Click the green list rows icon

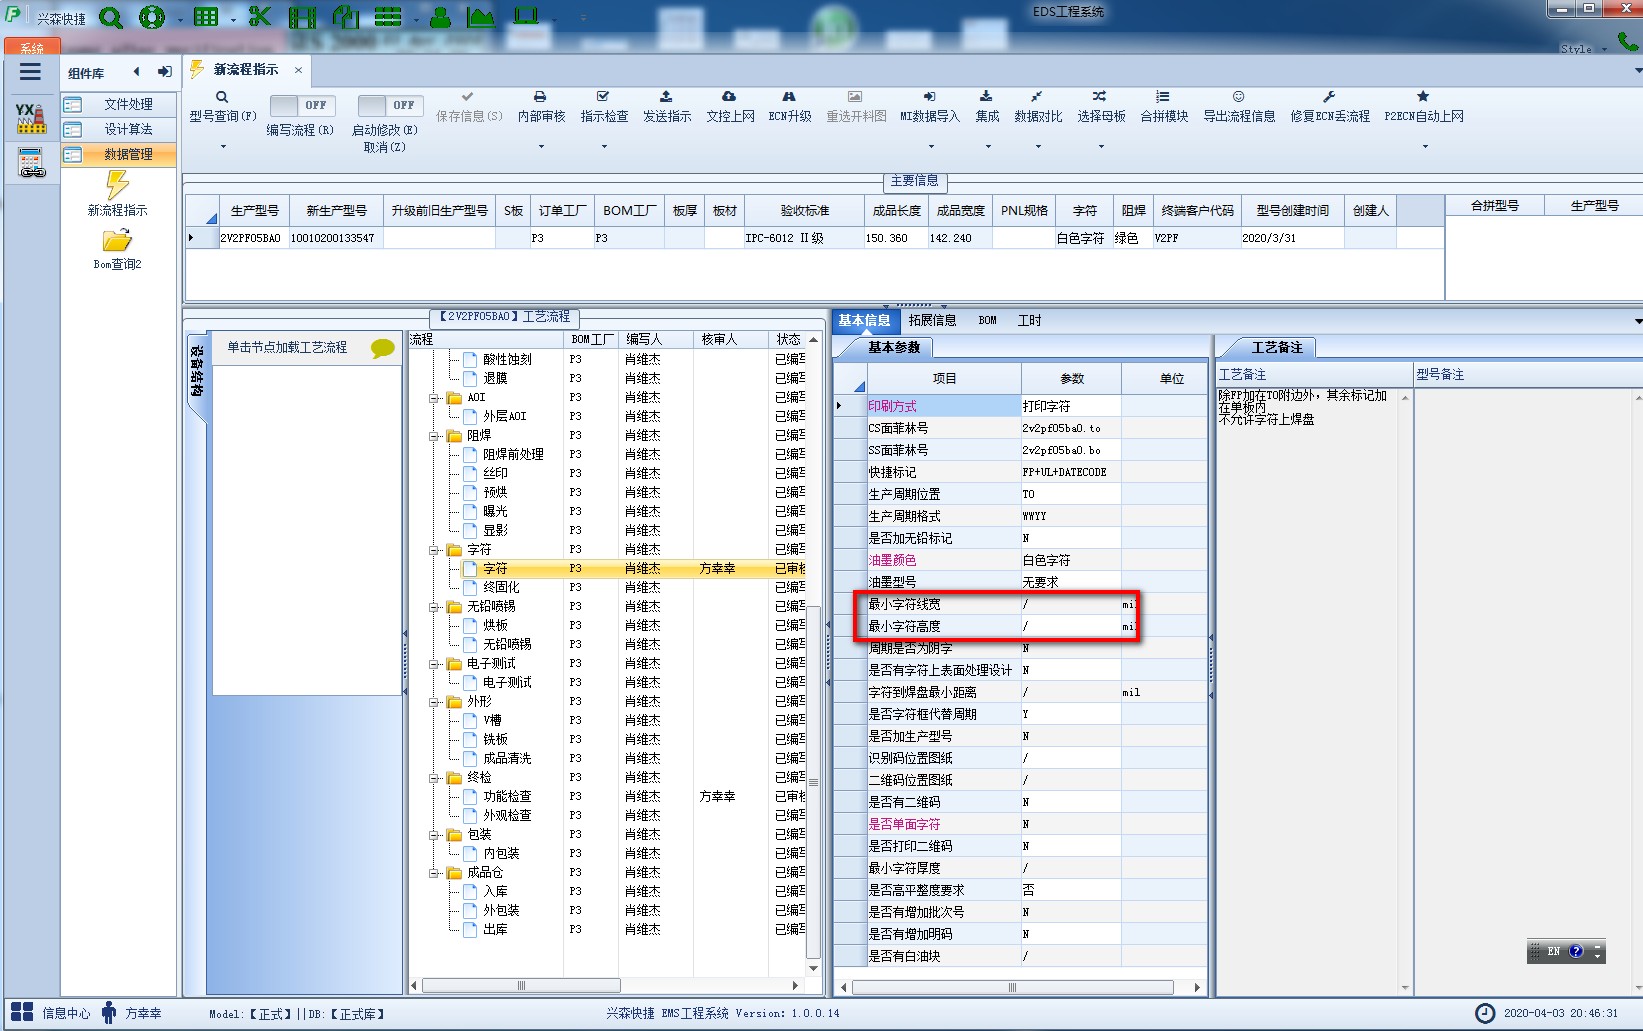[x=388, y=17]
